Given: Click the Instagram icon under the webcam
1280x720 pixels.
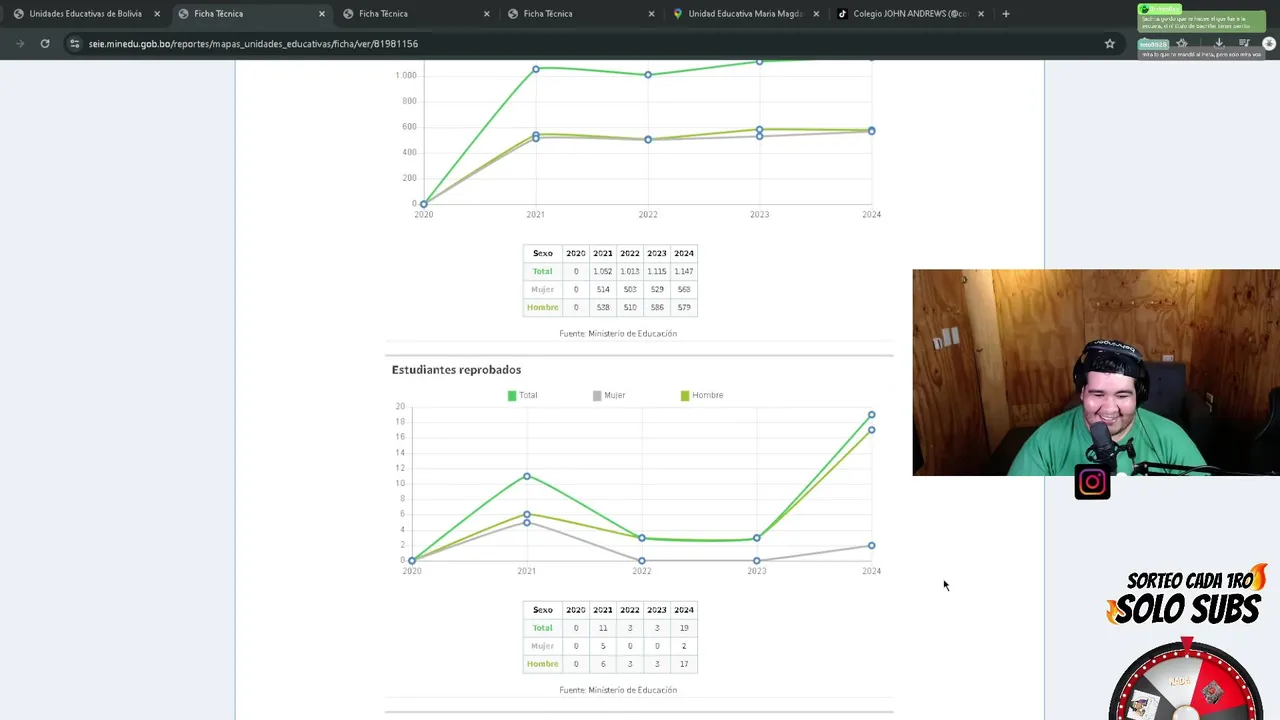Looking at the screenshot, I should (x=1092, y=482).
